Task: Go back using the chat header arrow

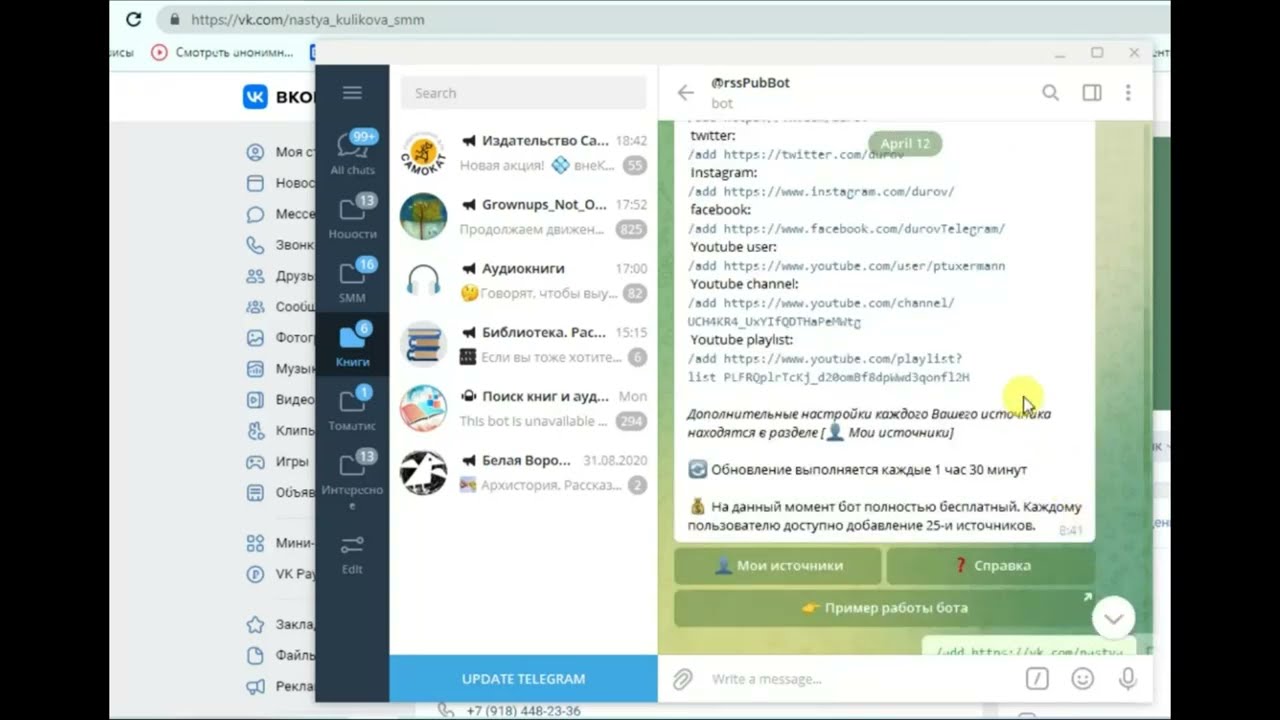Action: click(685, 93)
